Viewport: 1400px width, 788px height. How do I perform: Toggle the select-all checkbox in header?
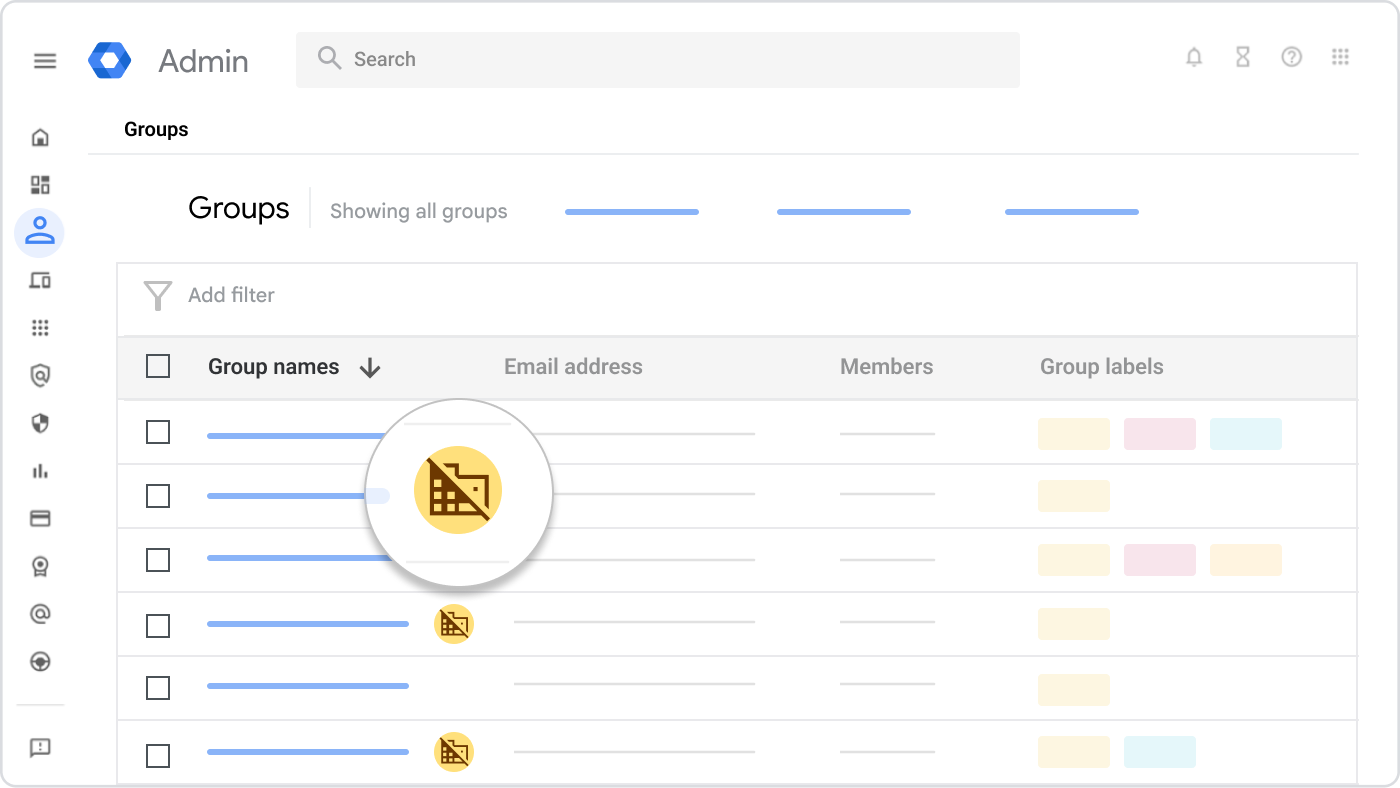coord(158,367)
